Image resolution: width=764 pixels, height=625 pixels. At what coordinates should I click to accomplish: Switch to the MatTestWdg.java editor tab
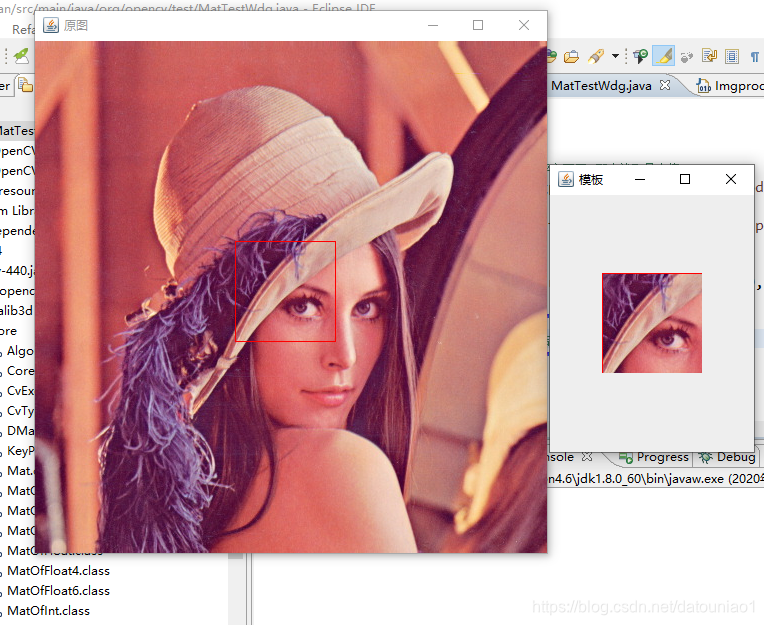(601, 86)
